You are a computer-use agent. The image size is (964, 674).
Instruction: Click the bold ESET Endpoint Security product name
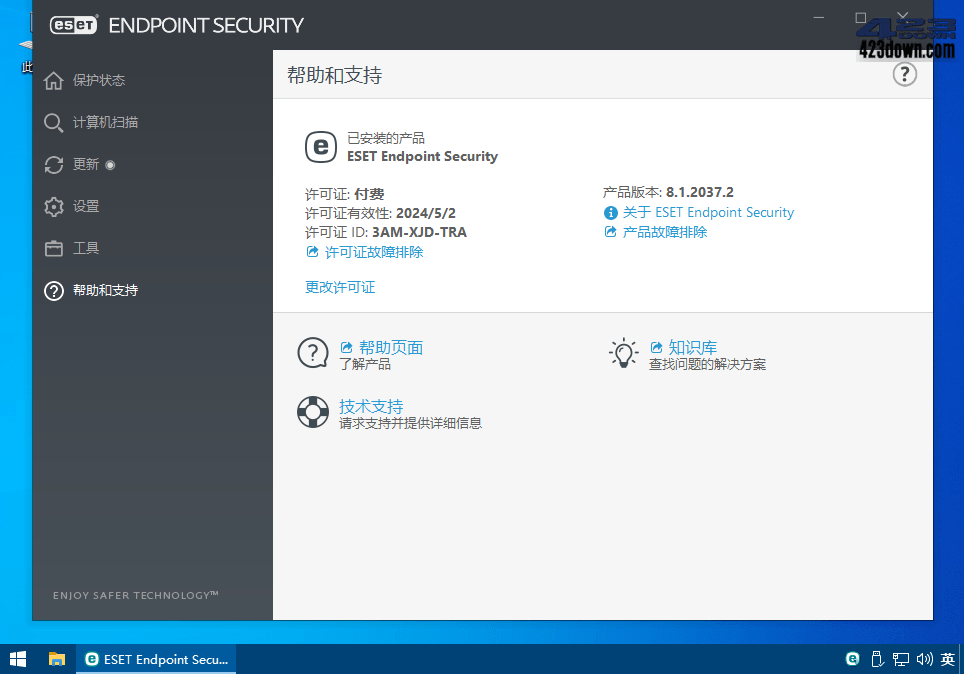pyautogui.click(x=422, y=156)
